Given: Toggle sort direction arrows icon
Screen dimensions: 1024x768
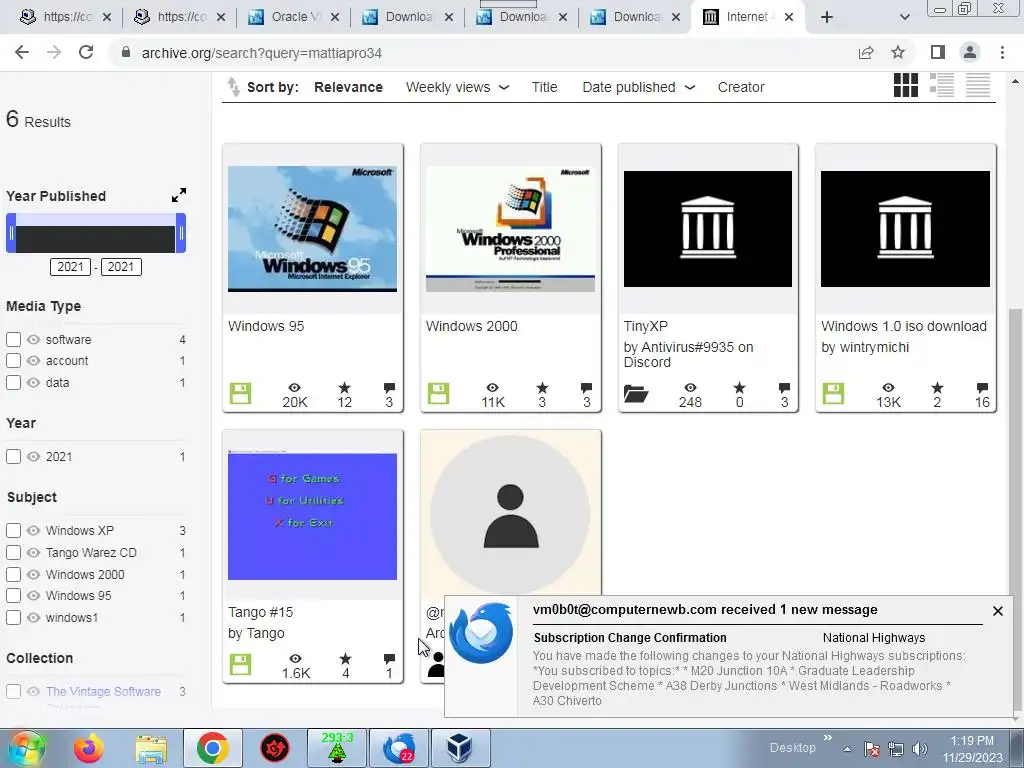Looking at the screenshot, I should tap(232, 87).
